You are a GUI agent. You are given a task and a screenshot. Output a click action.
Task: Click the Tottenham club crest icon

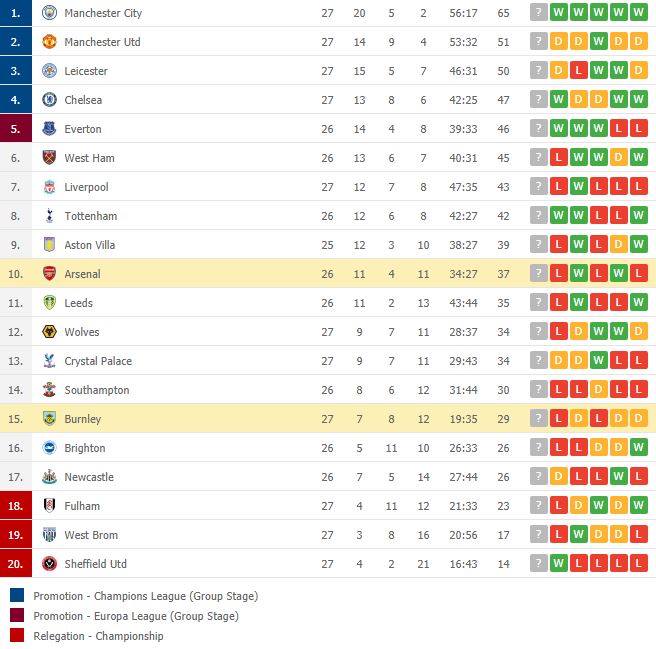click(x=49, y=216)
